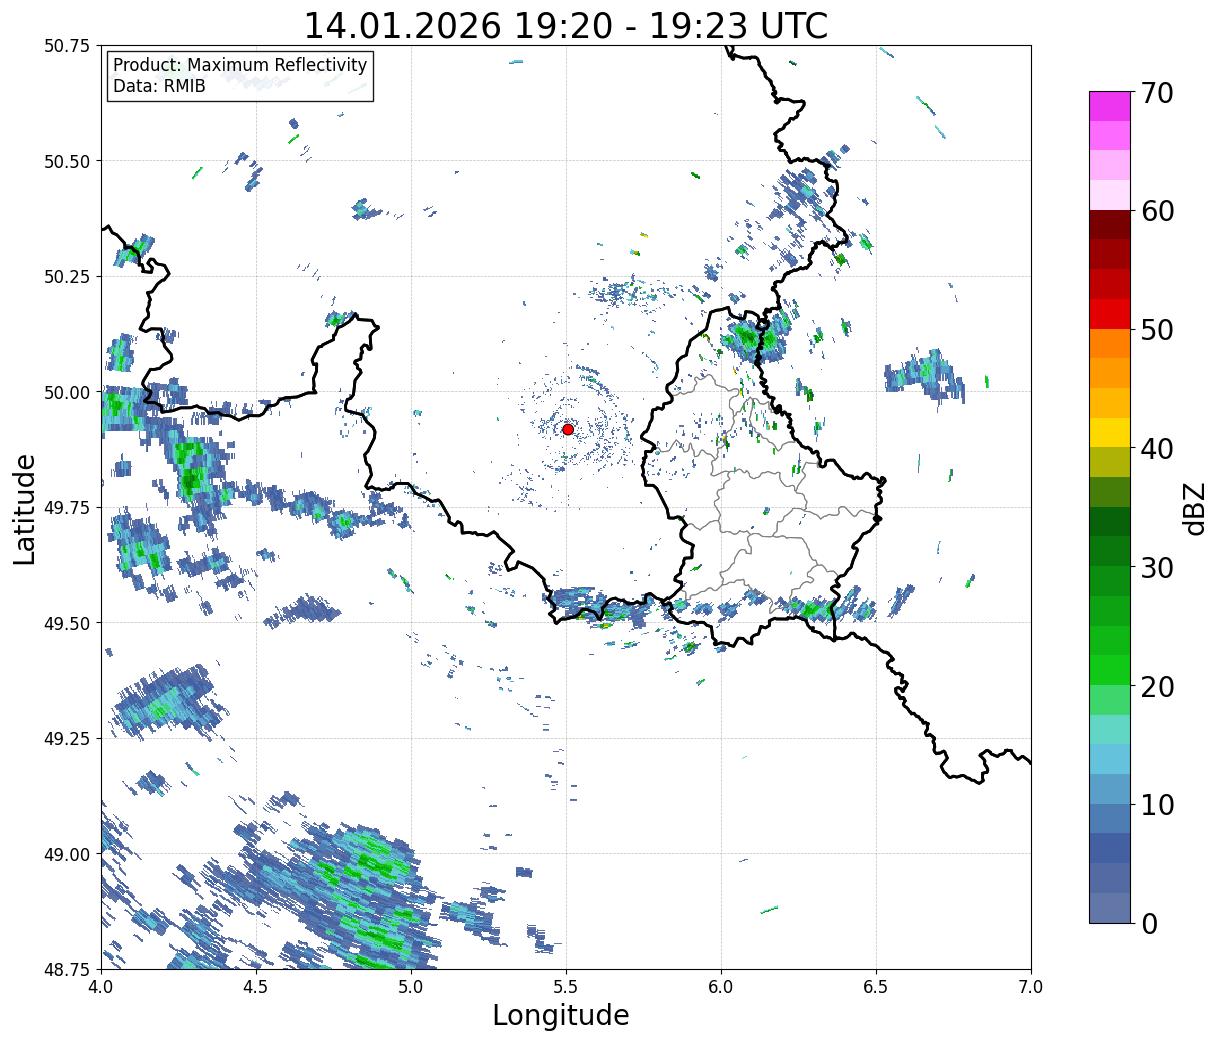The image size is (1219, 1040).
Task: Click the orange colorbar swatch below 50
Action: point(1110,343)
